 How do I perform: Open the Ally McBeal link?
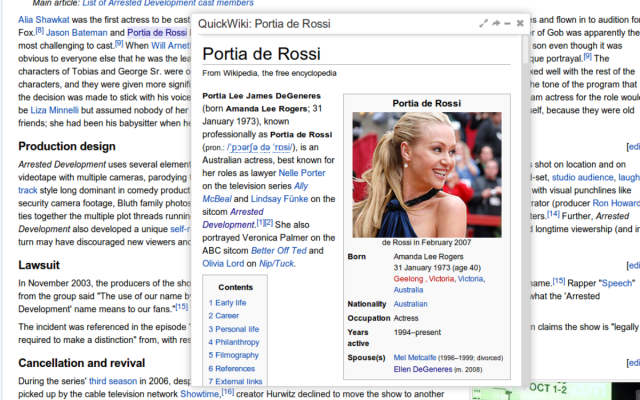pyautogui.click(x=255, y=192)
